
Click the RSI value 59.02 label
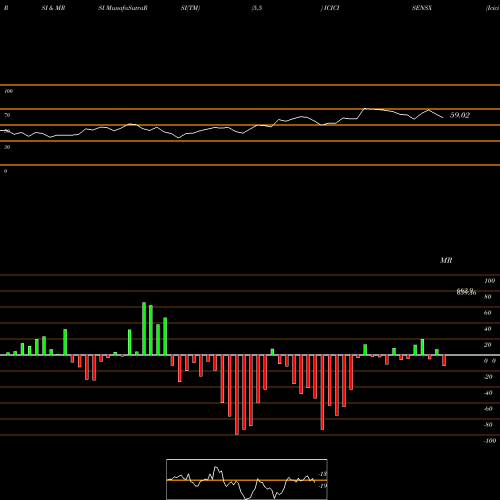coord(460,115)
